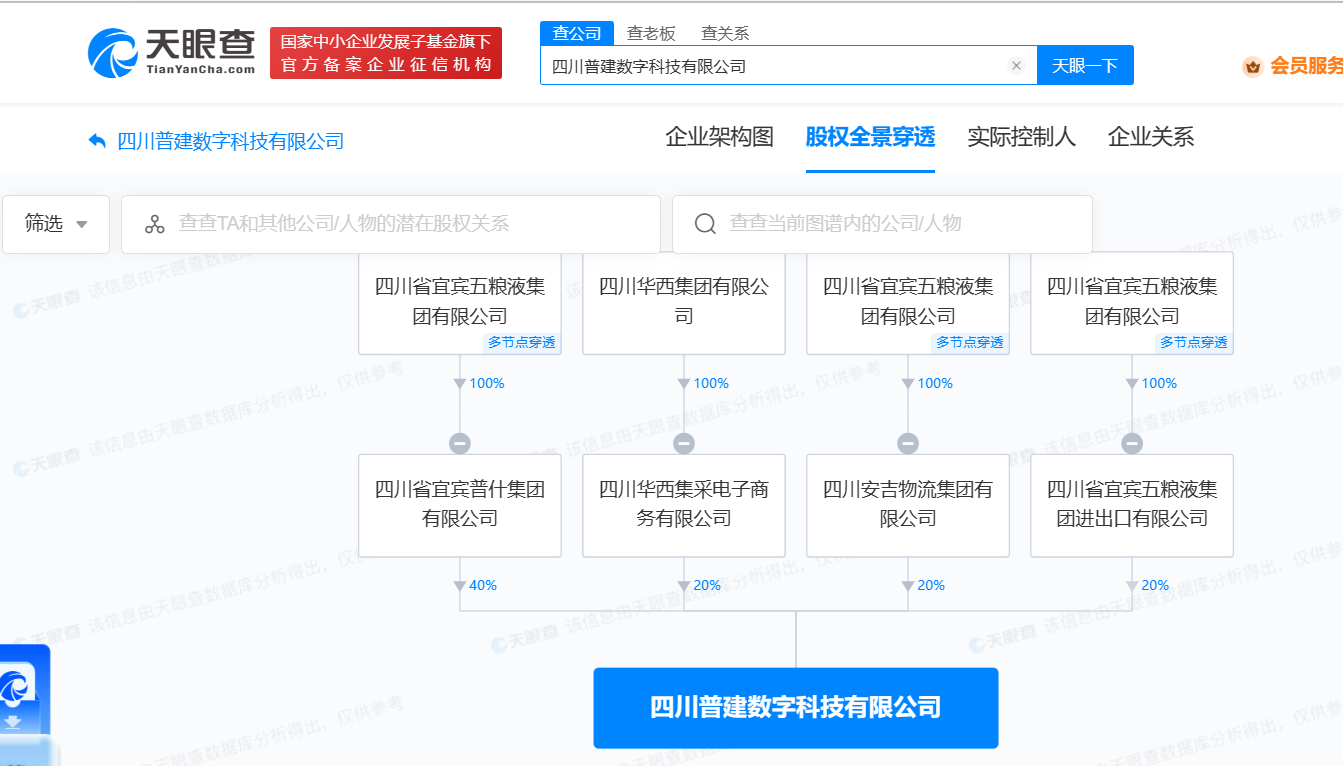Switch to the 查公司 search tab

[577, 33]
